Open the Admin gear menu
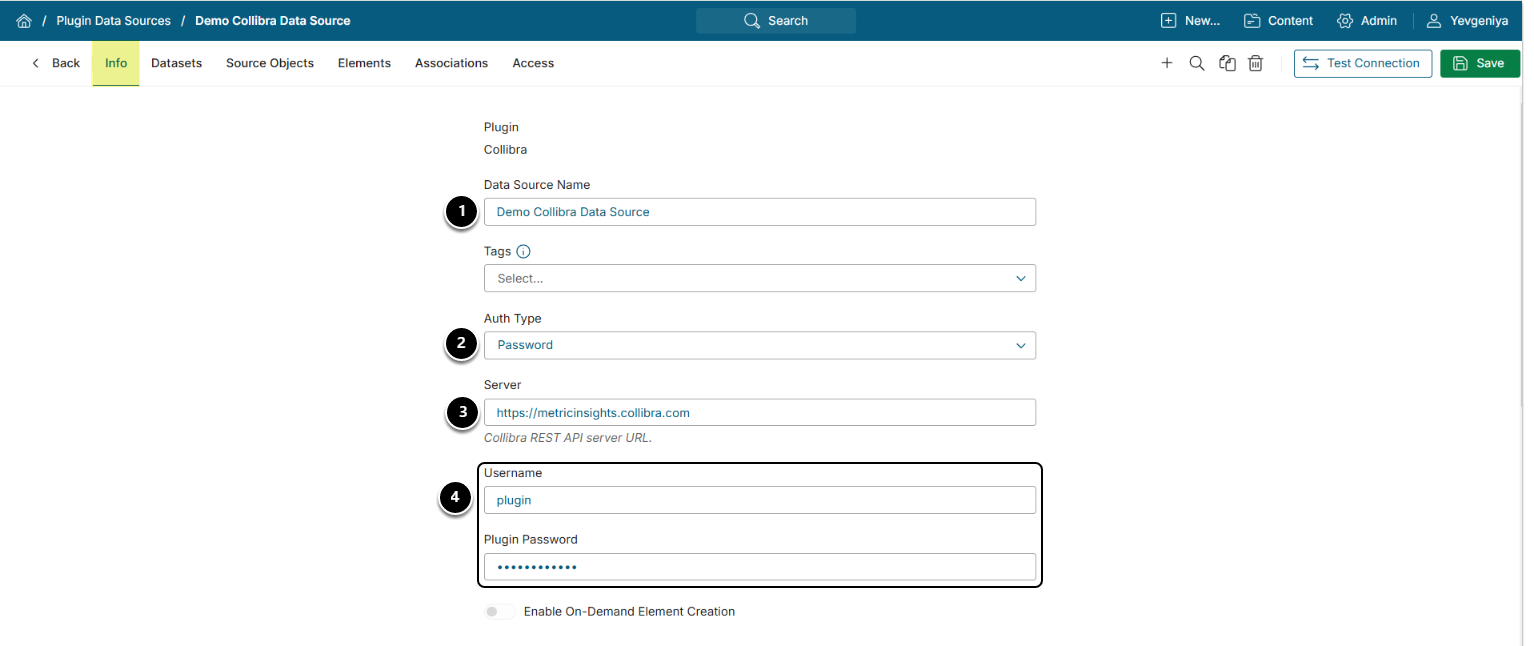The image size is (1534, 646). 1367,21
